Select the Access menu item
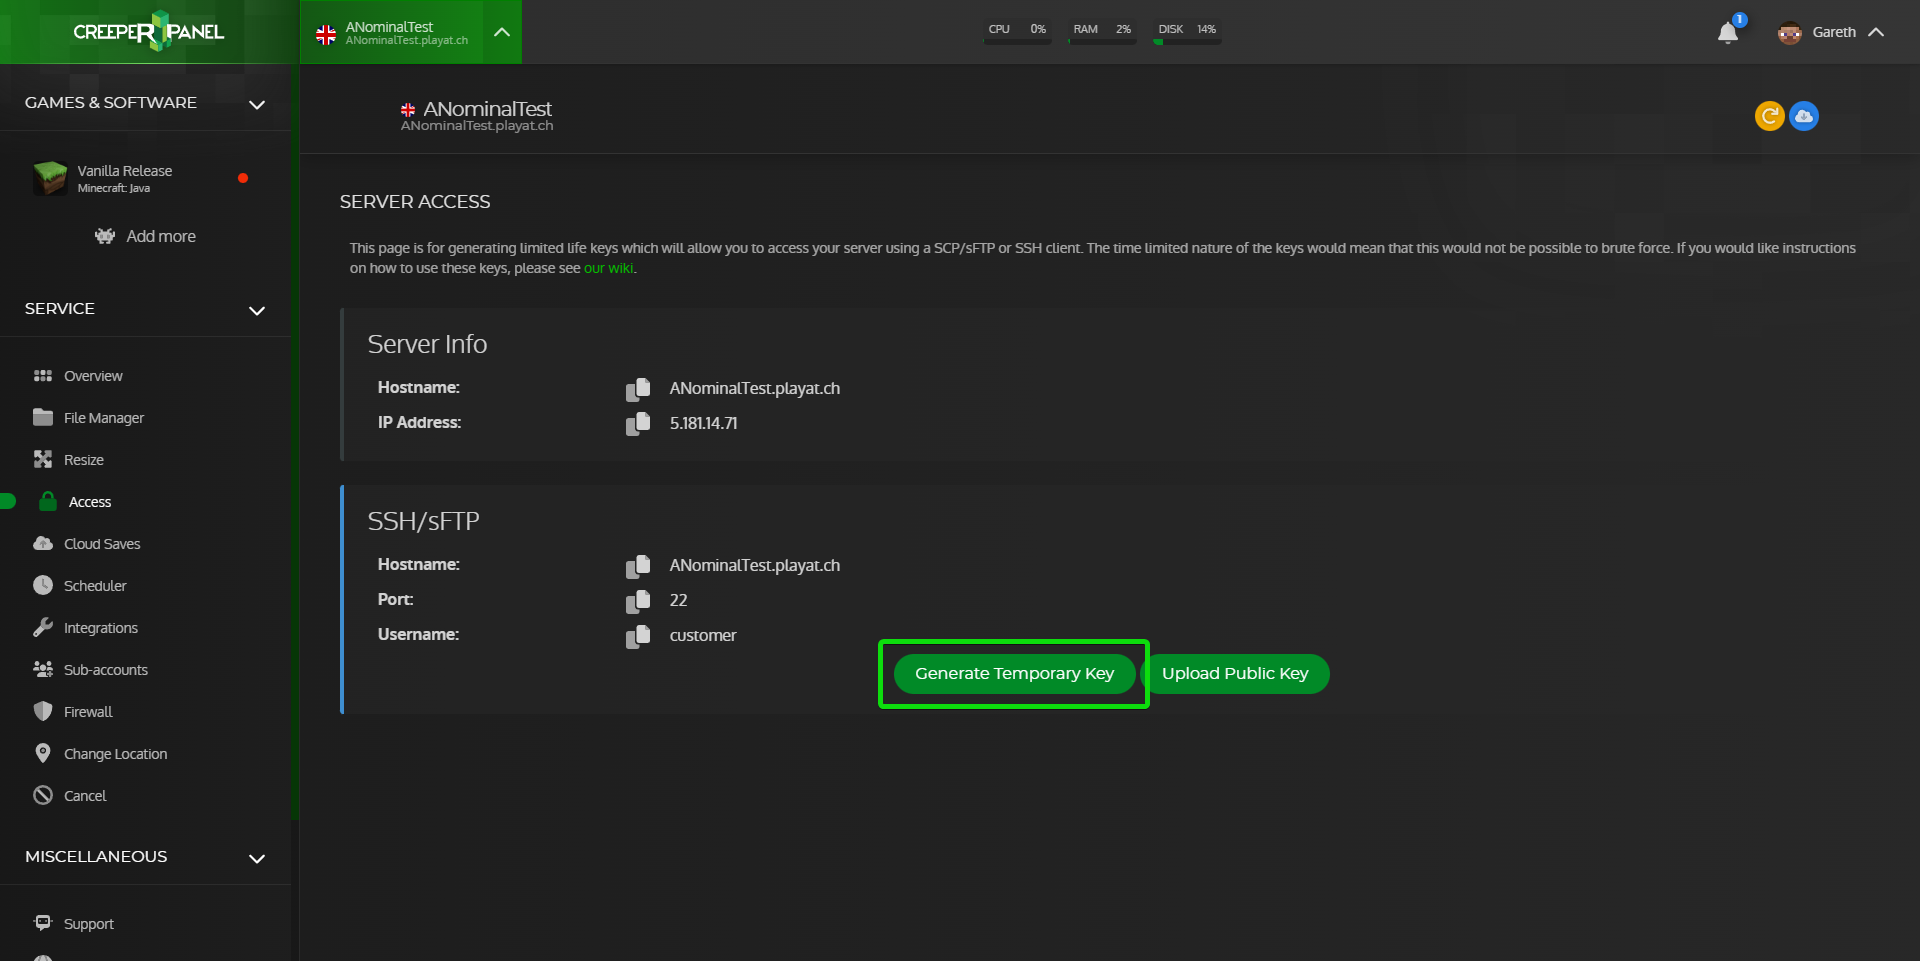This screenshot has height=961, width=1920. coord(90,502)
